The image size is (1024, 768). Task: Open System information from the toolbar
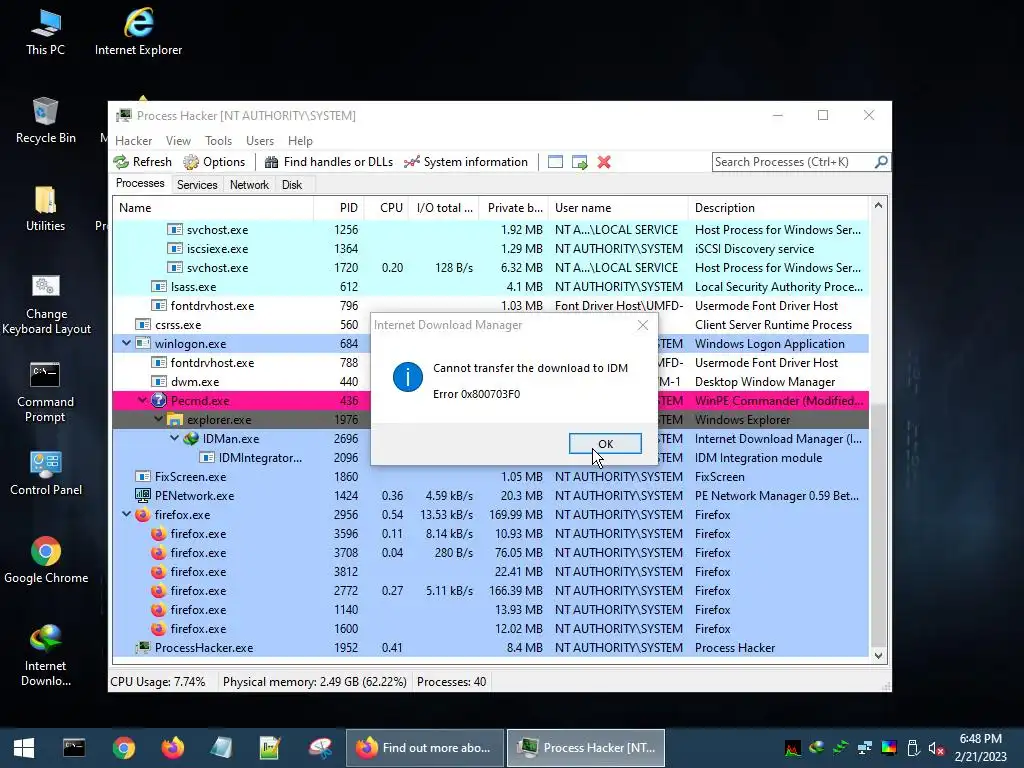tap(466, 162)
